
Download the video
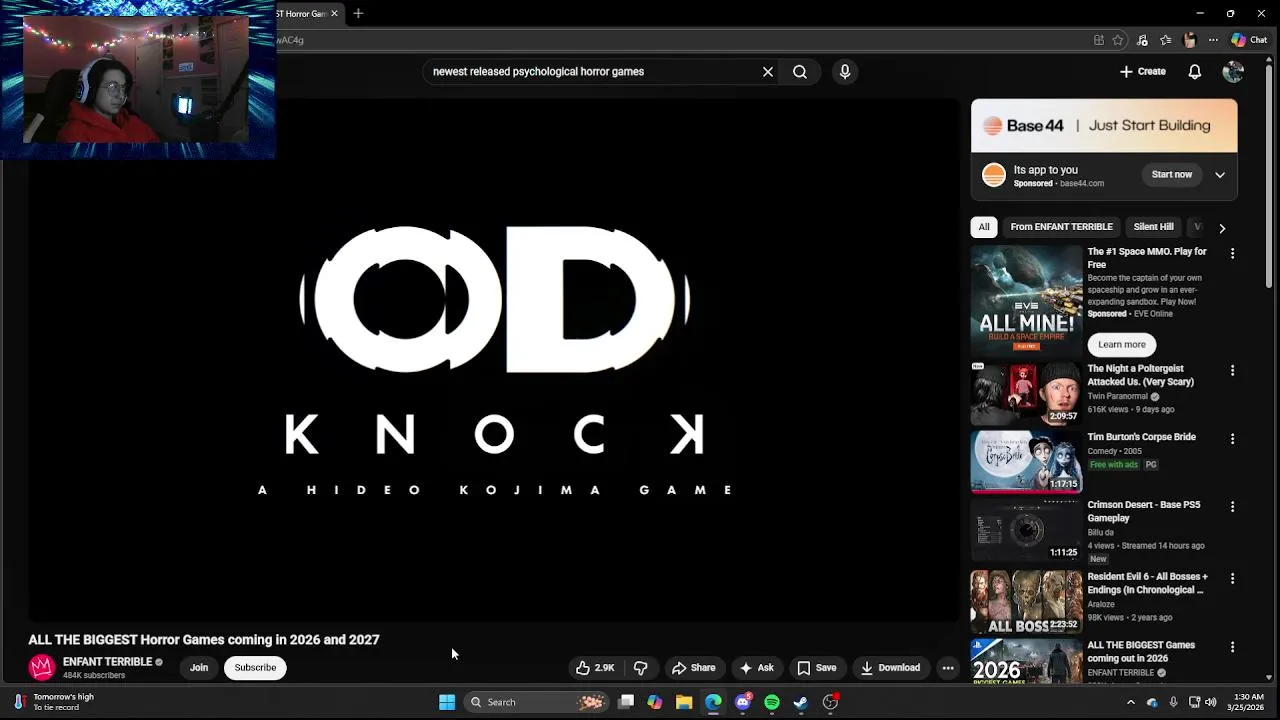click(890, 668)
